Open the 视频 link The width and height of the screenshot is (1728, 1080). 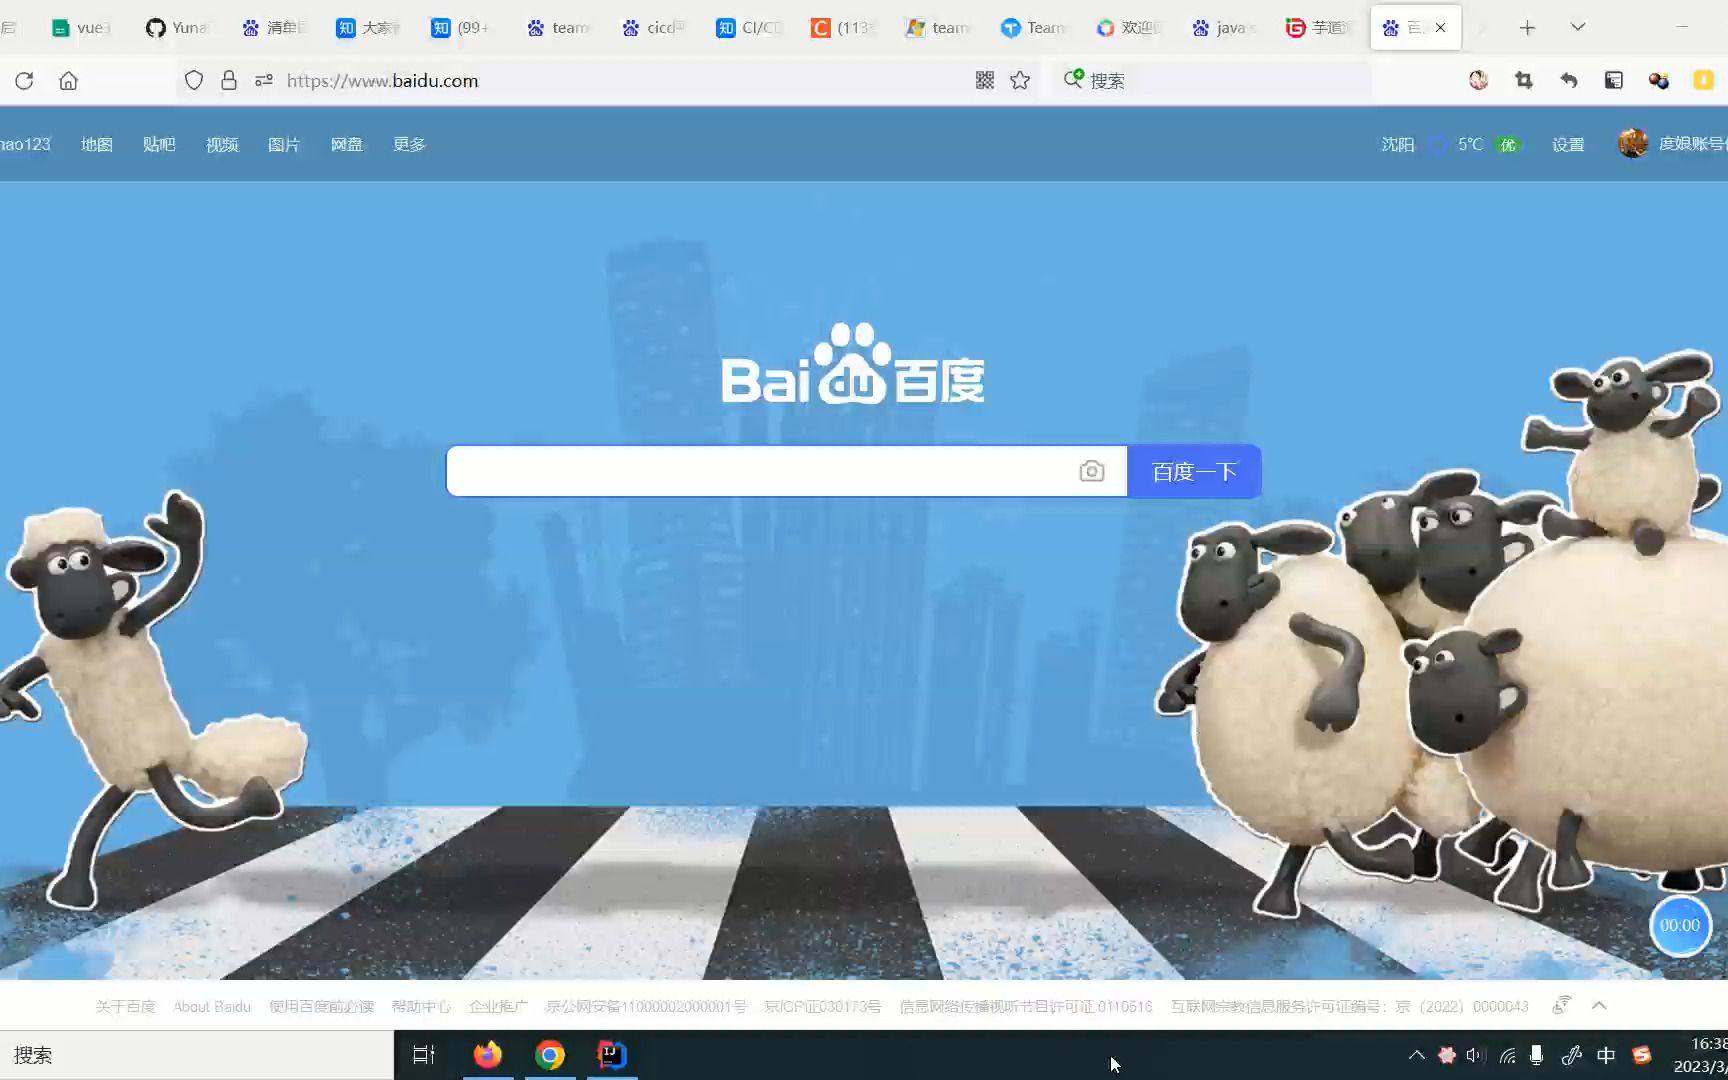(x=222, y=144)
